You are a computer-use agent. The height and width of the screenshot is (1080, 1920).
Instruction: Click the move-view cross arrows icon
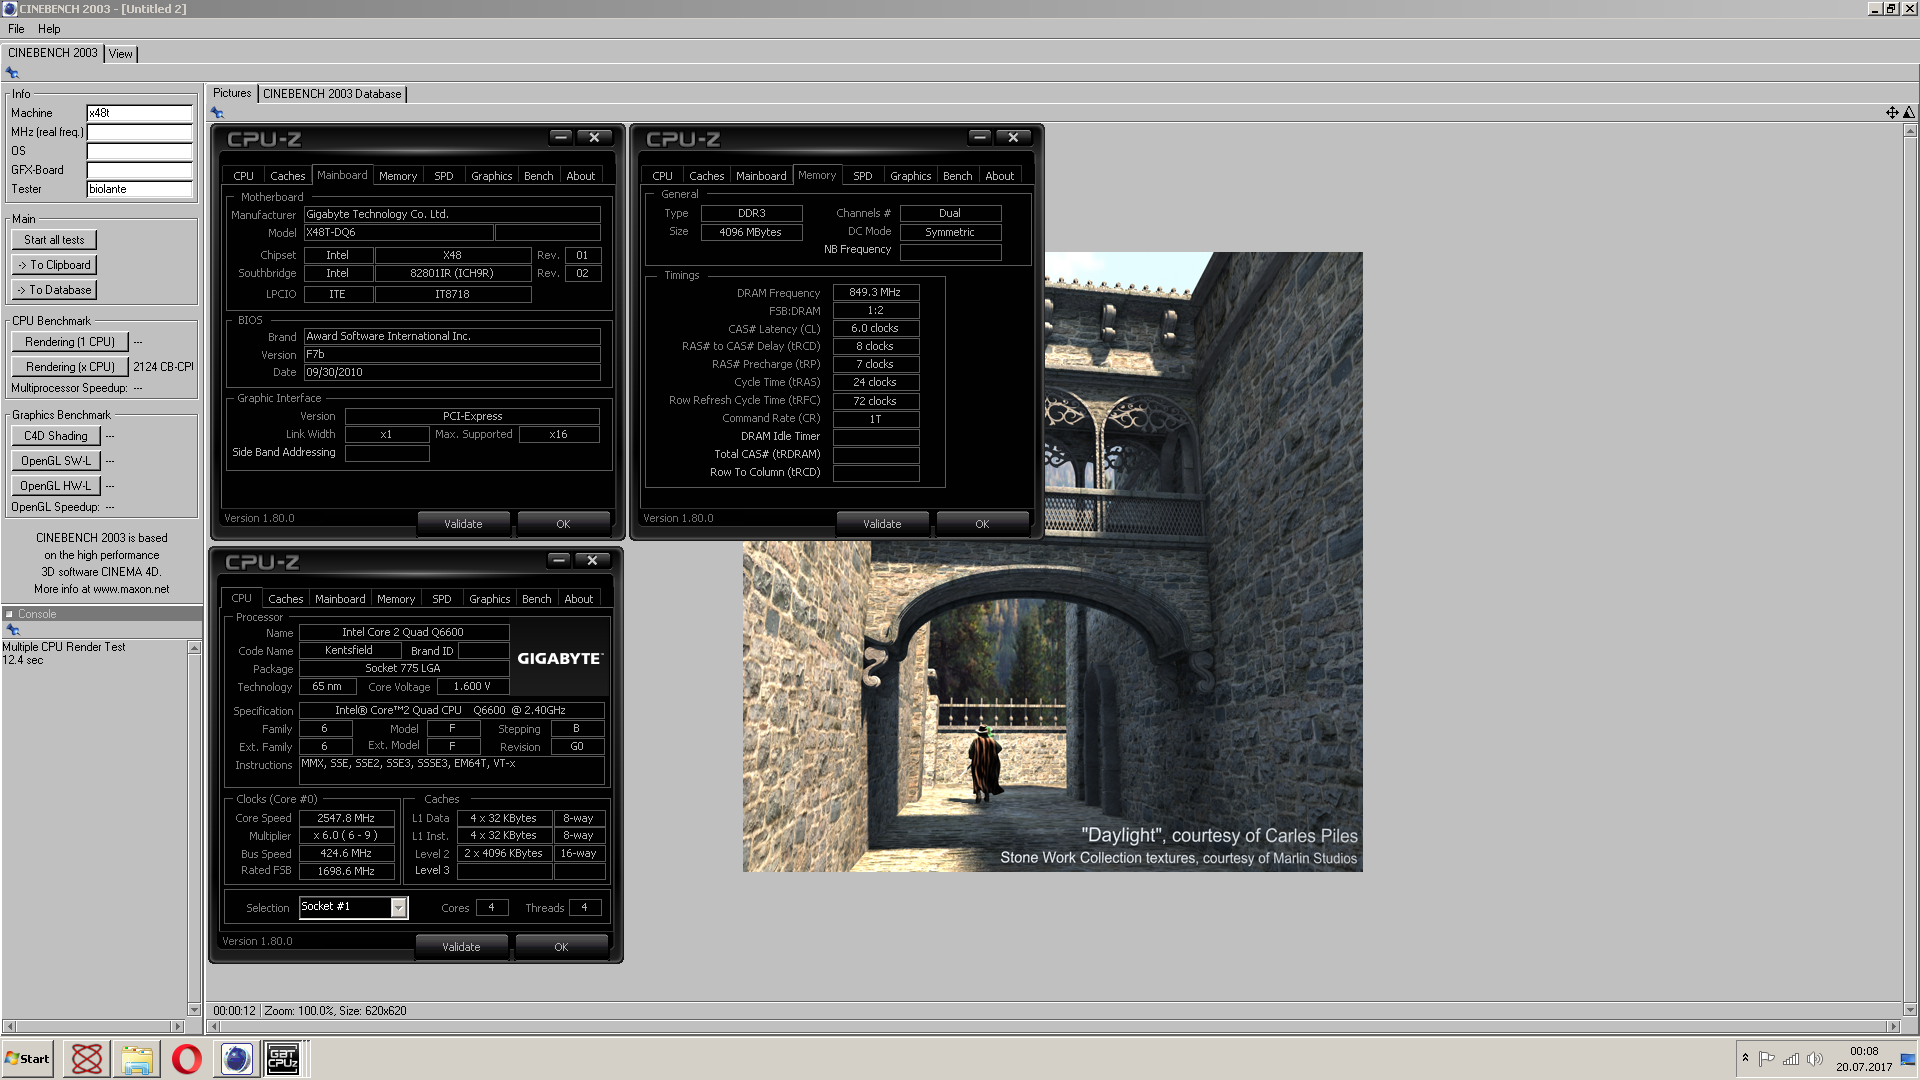(x=1892, y=113)
